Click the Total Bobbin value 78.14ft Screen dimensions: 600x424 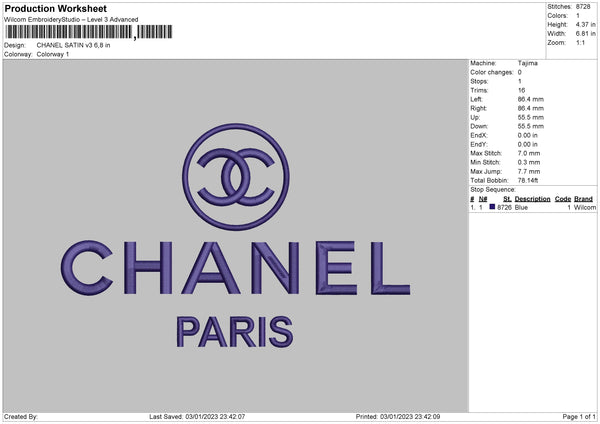528,180
